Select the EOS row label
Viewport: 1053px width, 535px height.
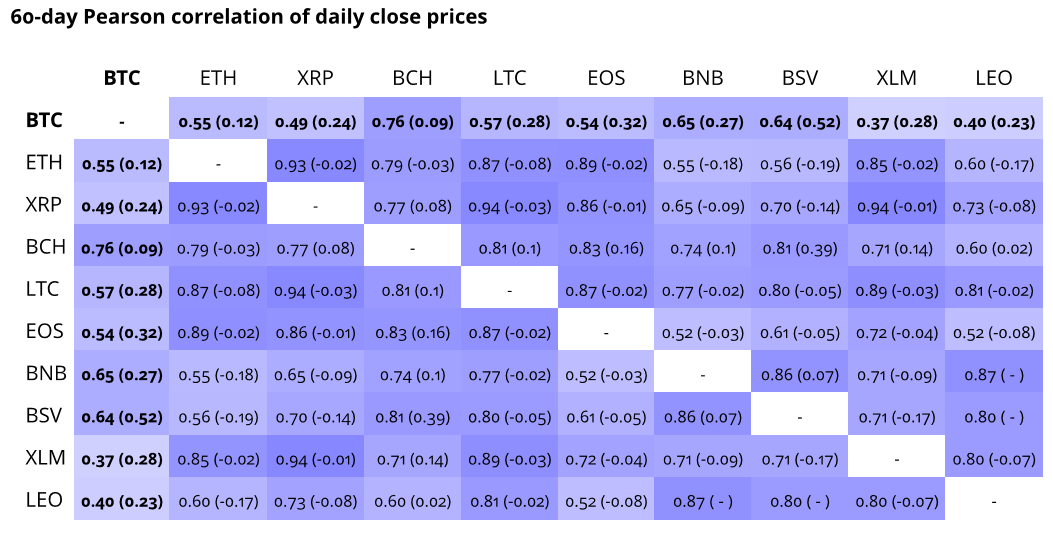(x=45, y=332)
